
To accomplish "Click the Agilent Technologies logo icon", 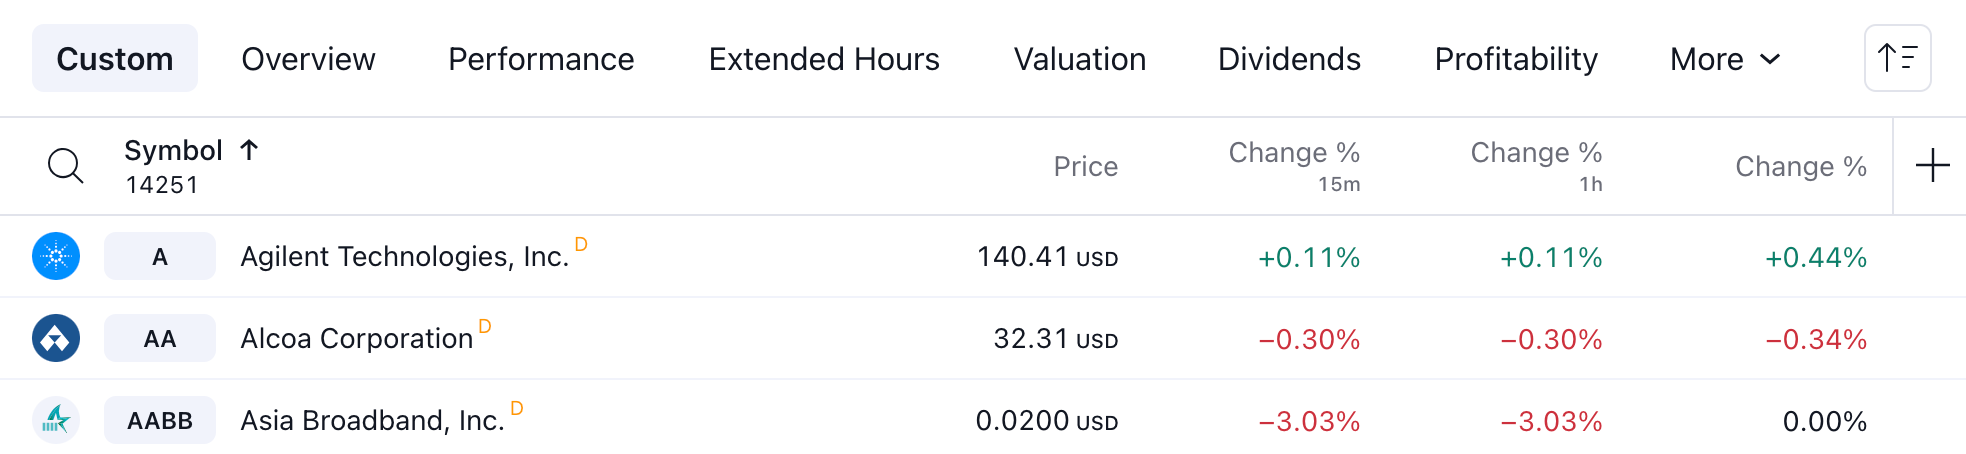I will coord(56,257).
